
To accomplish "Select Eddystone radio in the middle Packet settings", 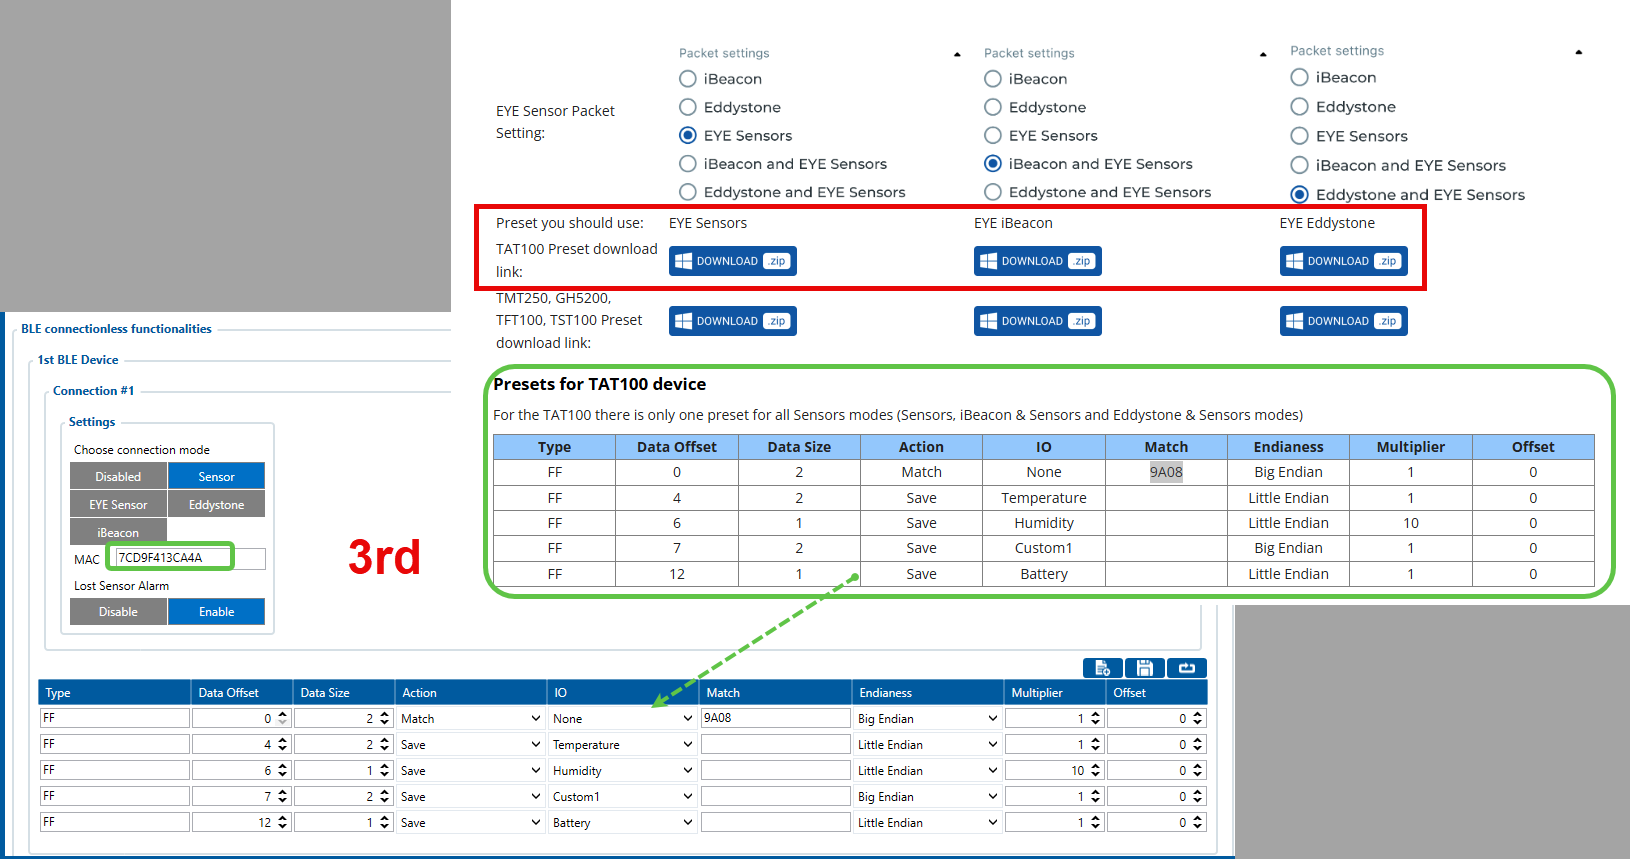I will [x=993, y=107].
